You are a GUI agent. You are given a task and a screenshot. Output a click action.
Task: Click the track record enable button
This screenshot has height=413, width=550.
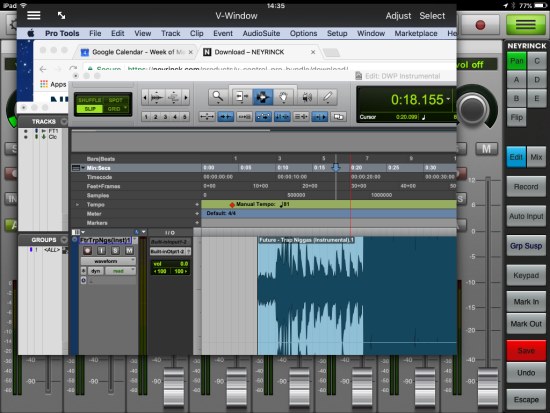[x=87, y=251]
